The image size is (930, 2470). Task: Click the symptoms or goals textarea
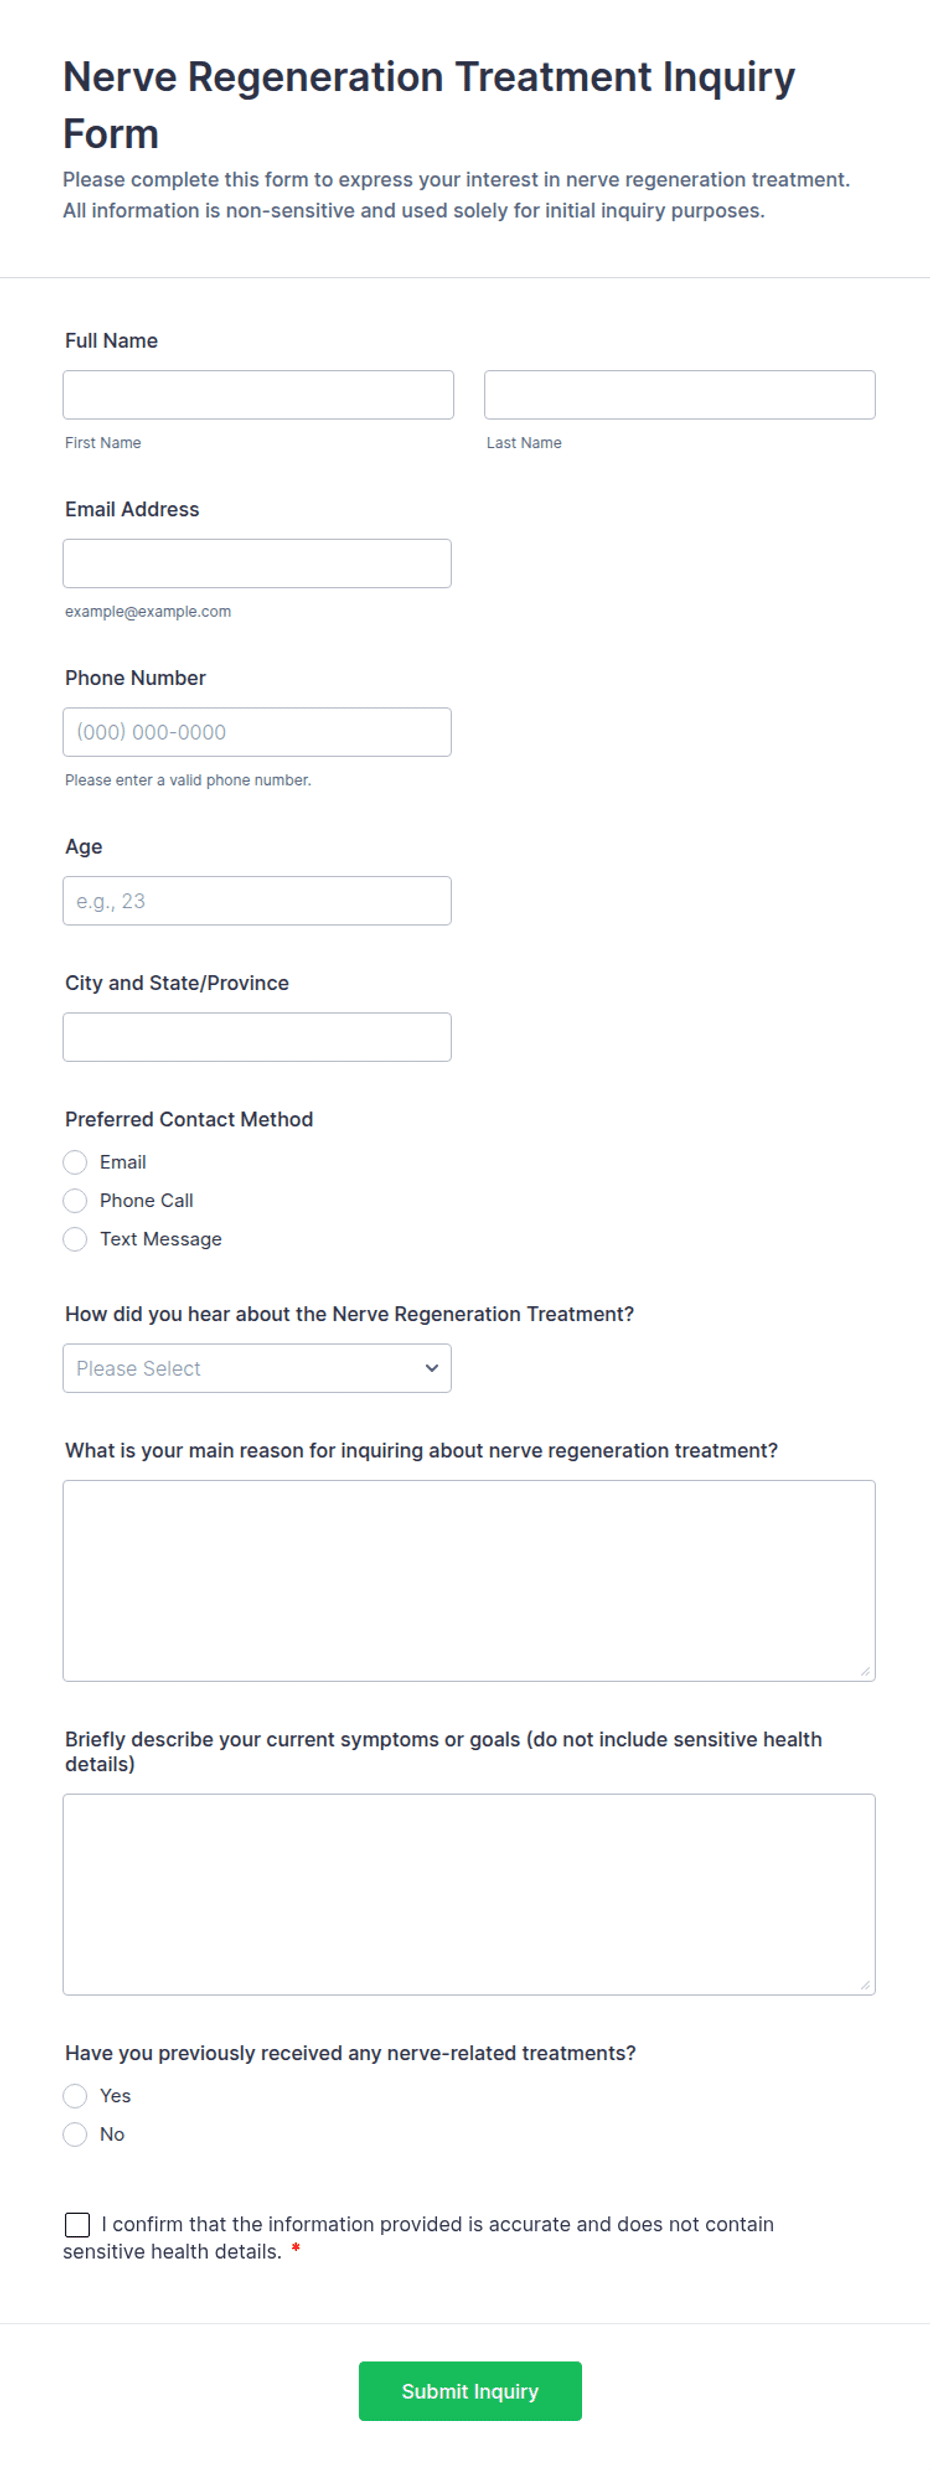click(x=469, y=1895)
